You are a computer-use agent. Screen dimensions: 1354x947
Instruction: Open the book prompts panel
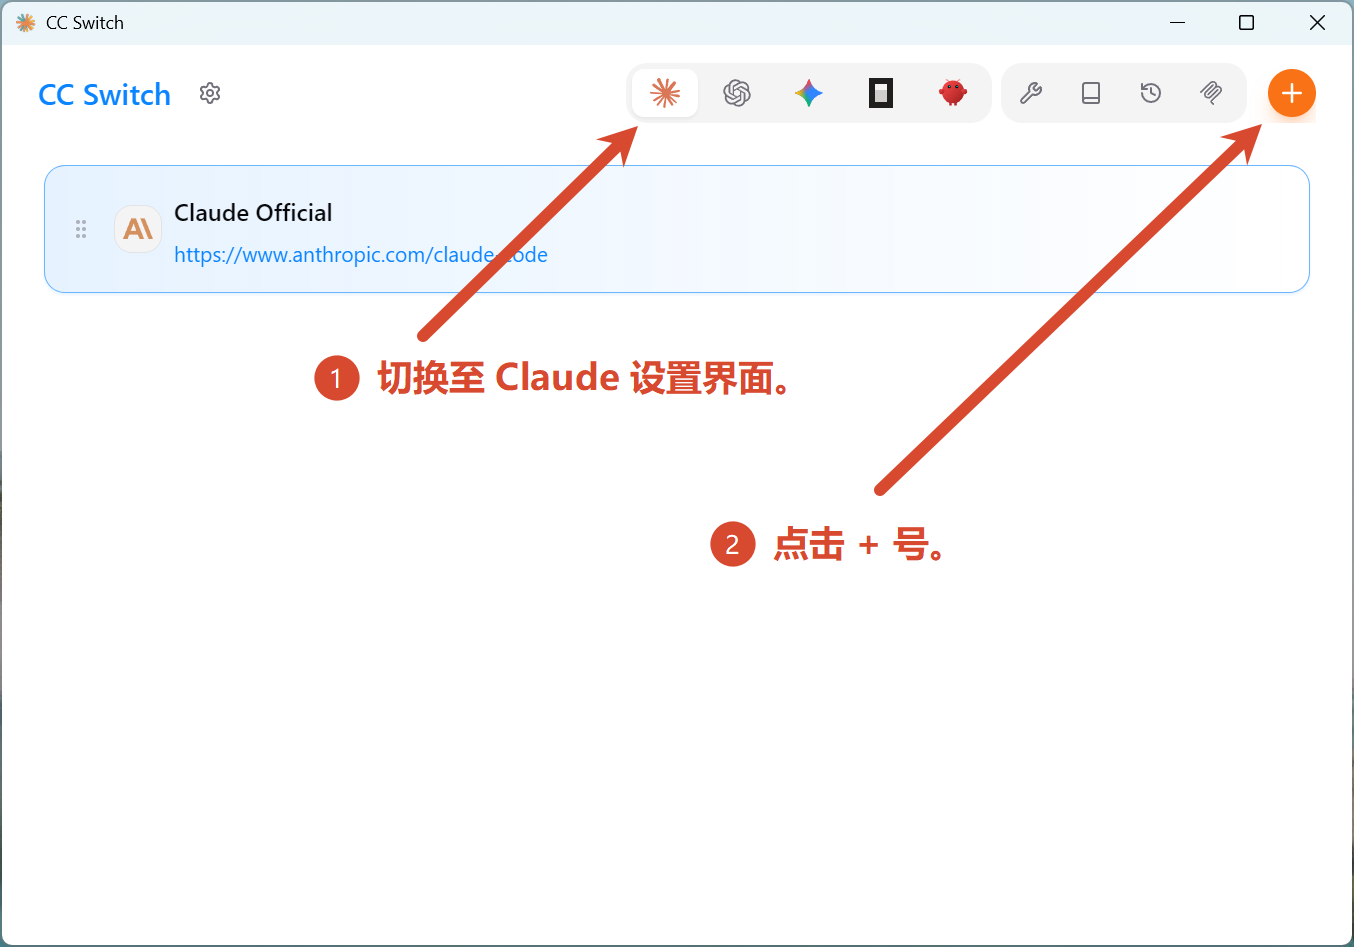pos(1091,93)
